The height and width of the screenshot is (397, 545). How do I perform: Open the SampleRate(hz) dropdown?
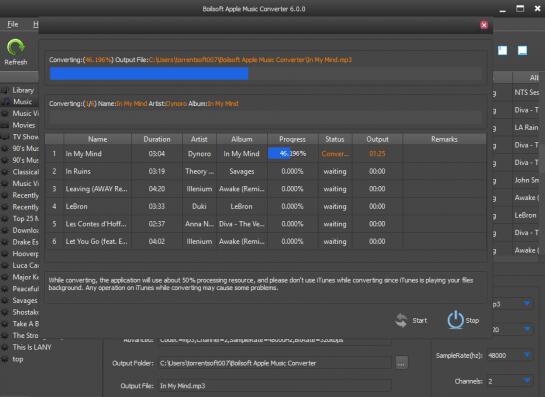[509, 355]
